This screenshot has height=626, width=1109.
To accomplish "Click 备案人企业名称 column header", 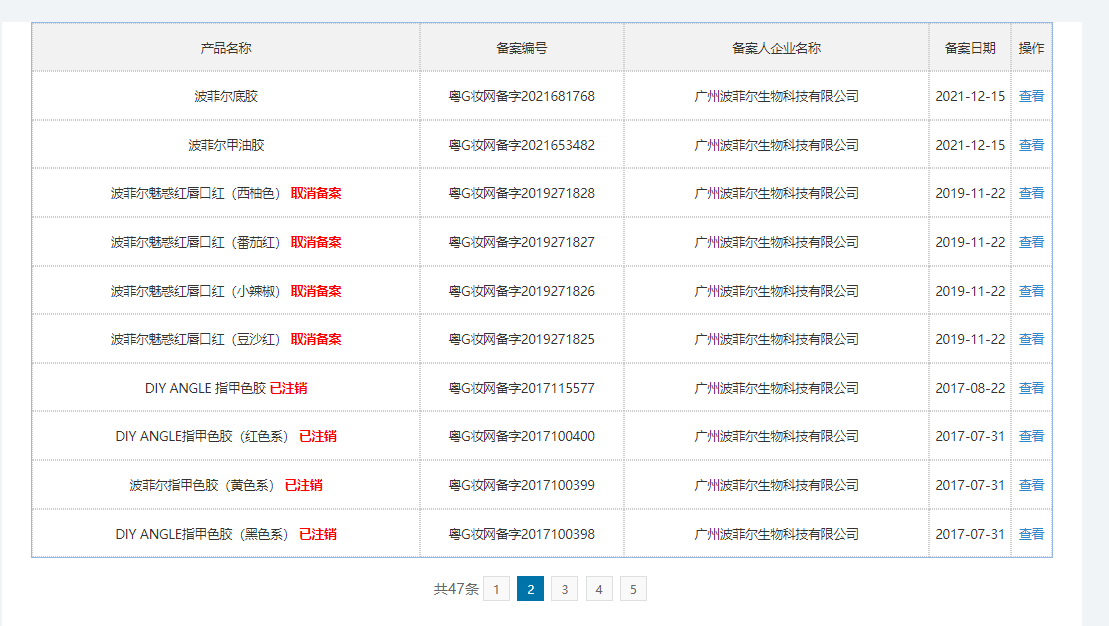I will [x=776, y=48].
